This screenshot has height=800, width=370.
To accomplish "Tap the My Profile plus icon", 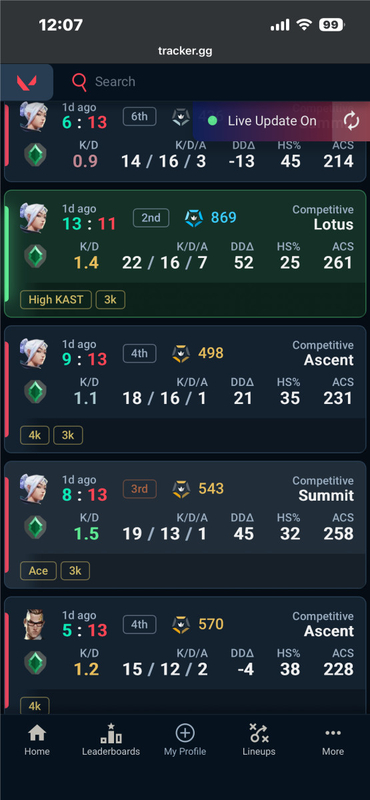I will click(185, 733).
